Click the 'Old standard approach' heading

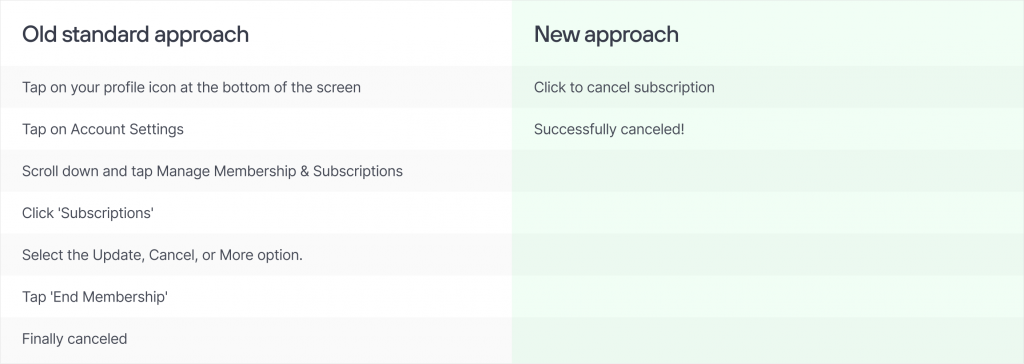(135, 34)
